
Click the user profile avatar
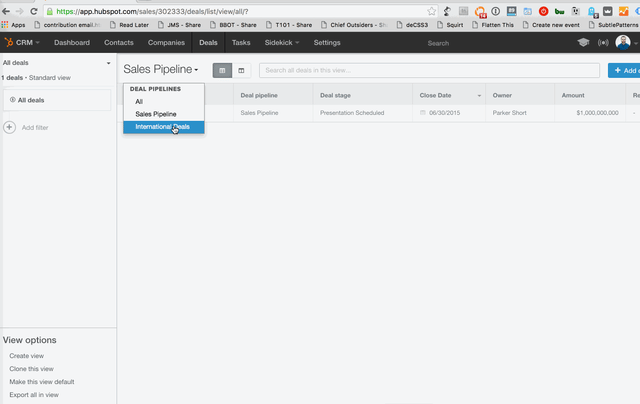622,42
